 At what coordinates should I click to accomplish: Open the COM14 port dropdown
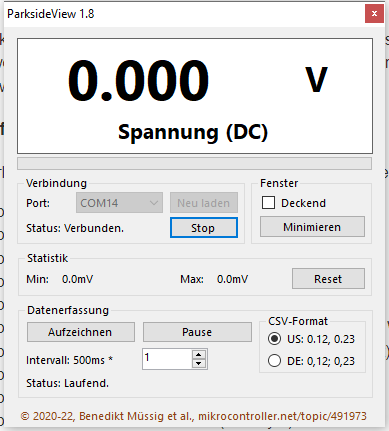pyautogui.click(x=119, y=203)
